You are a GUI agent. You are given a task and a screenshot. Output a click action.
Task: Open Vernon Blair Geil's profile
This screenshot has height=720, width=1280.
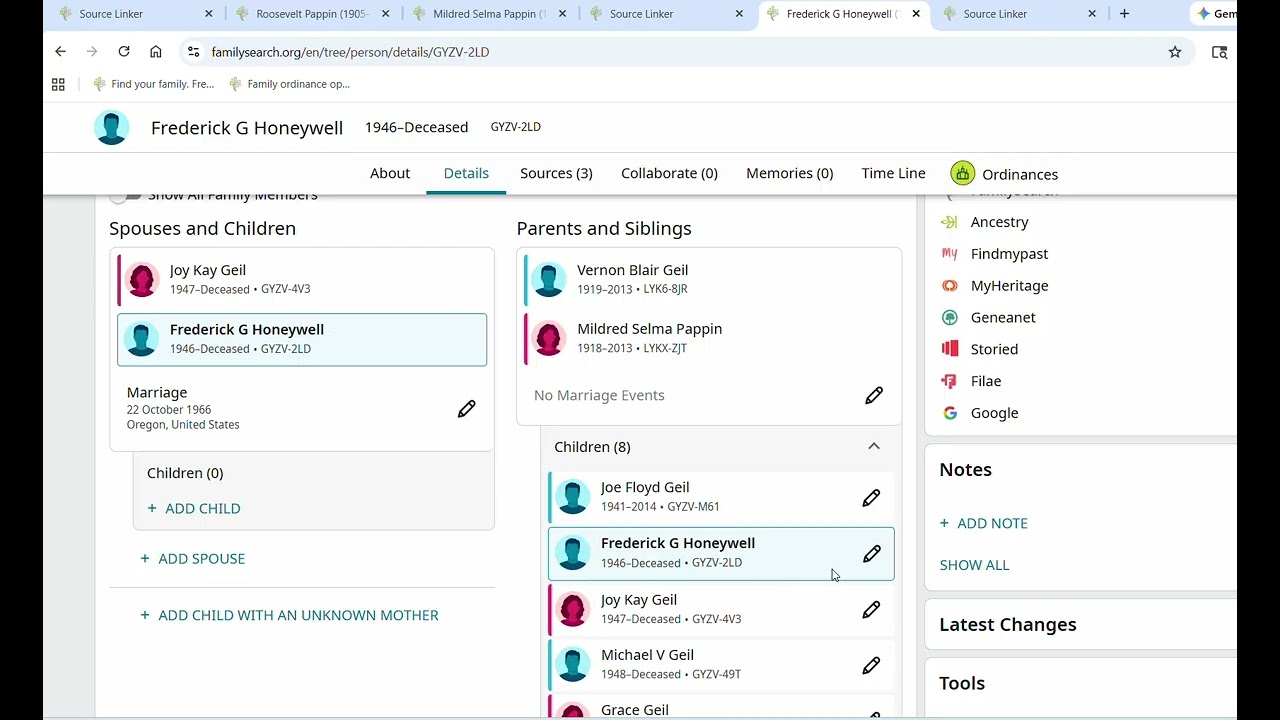click(x=632, y=270)
